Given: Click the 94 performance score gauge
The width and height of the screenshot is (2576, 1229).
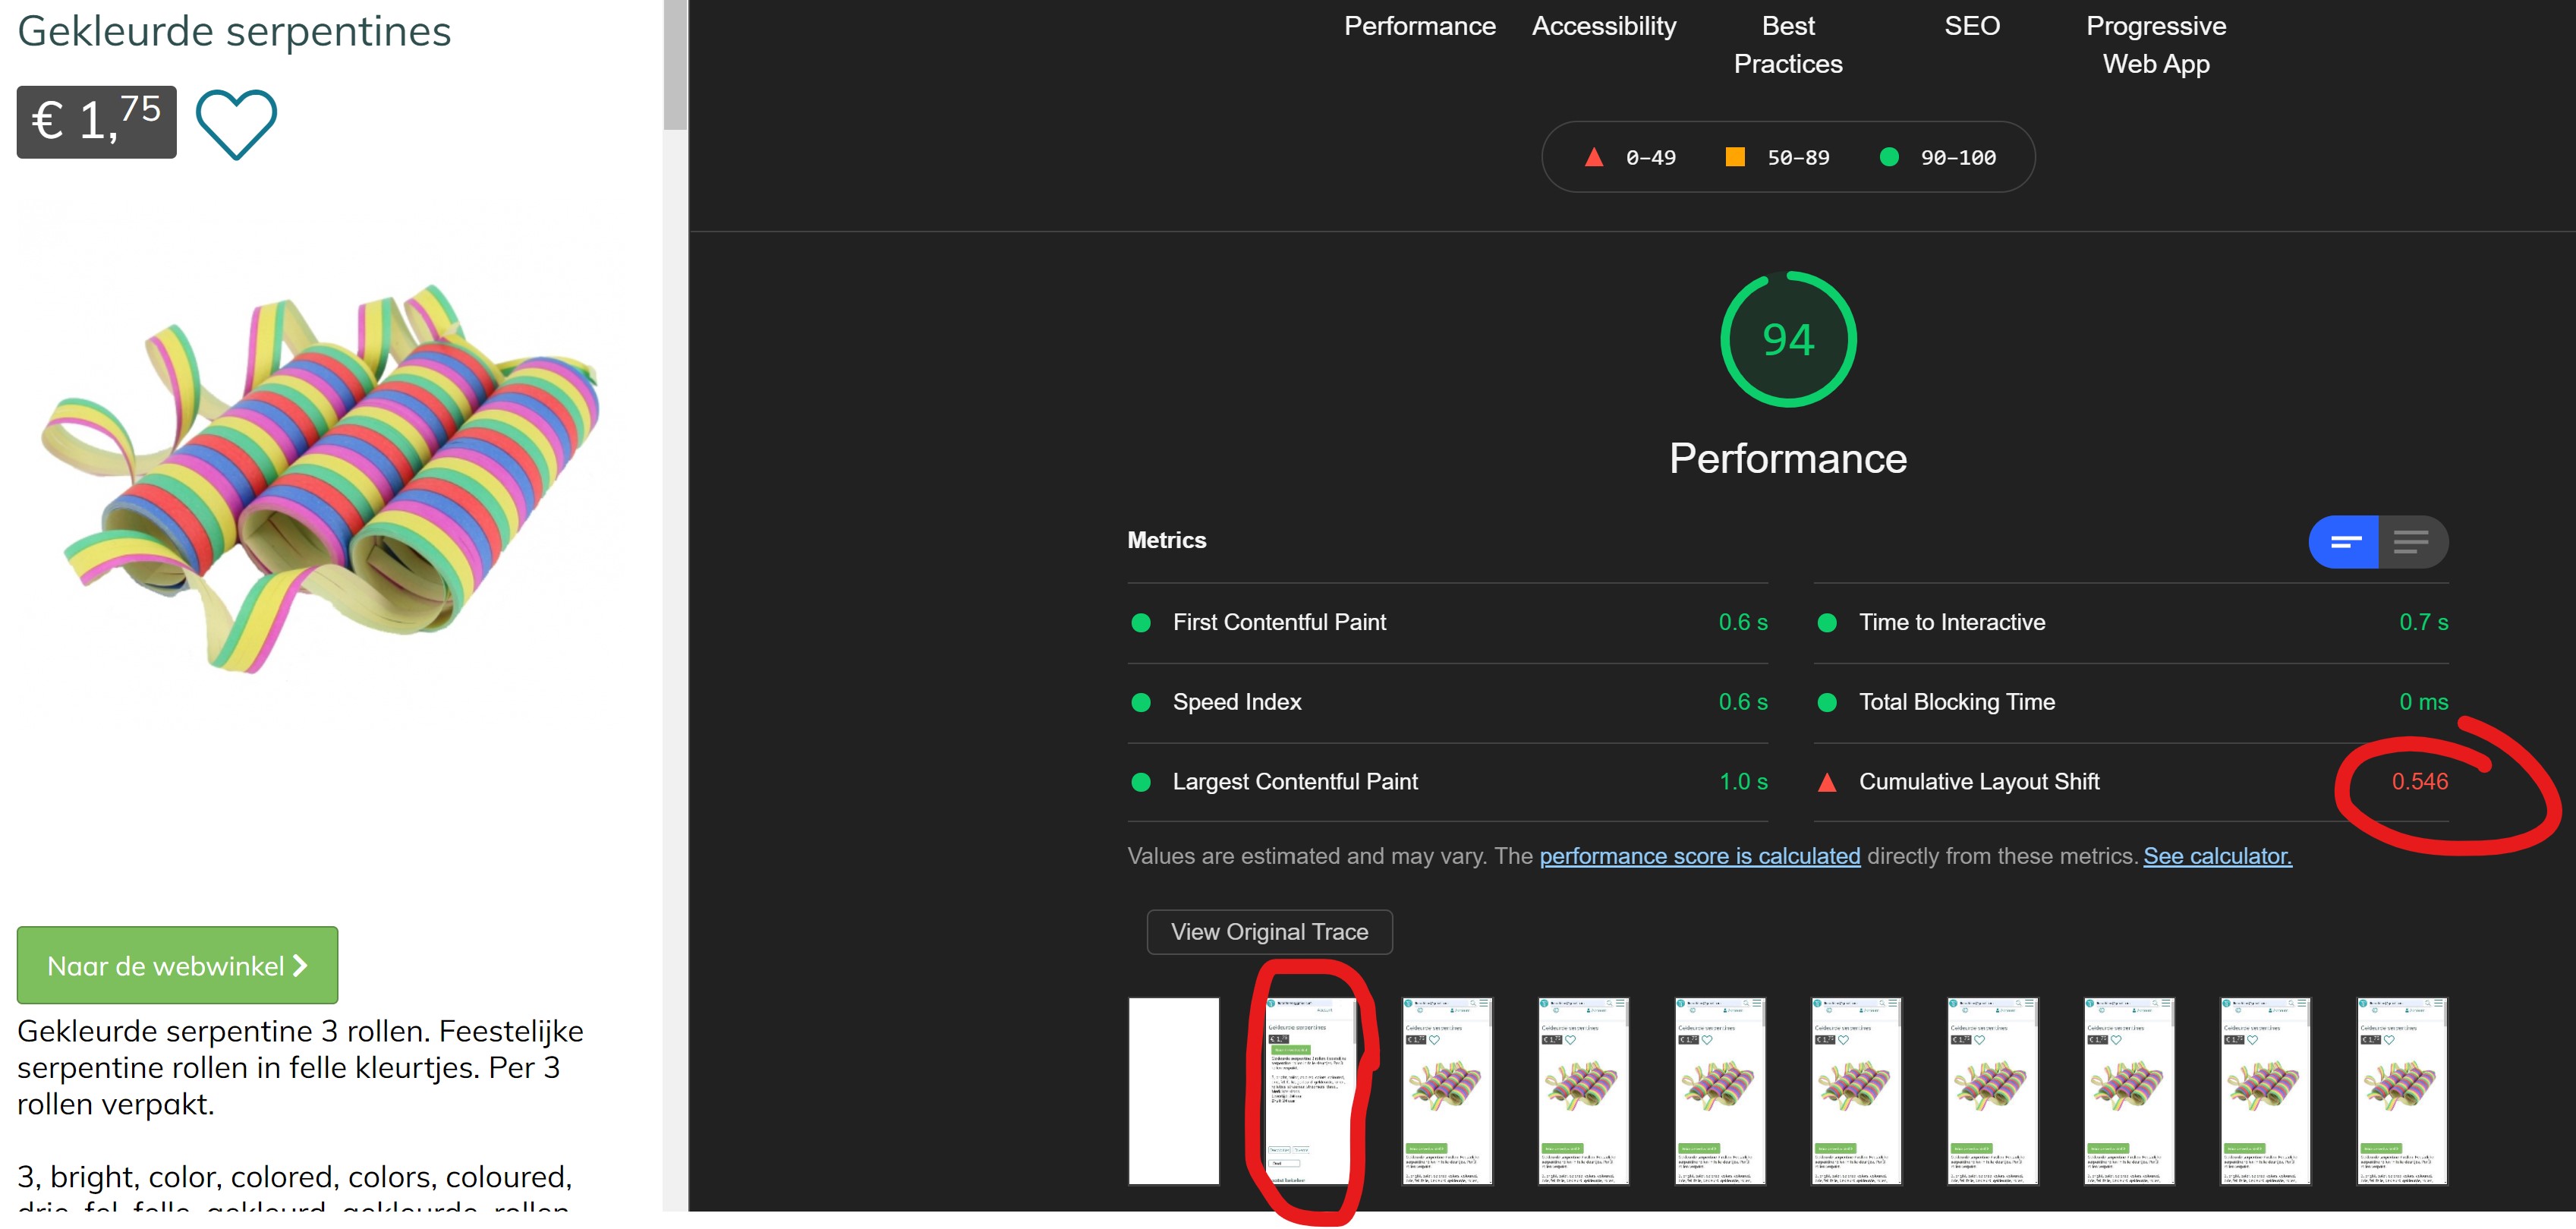Looking at the screenshot, I should (1788, 340).
